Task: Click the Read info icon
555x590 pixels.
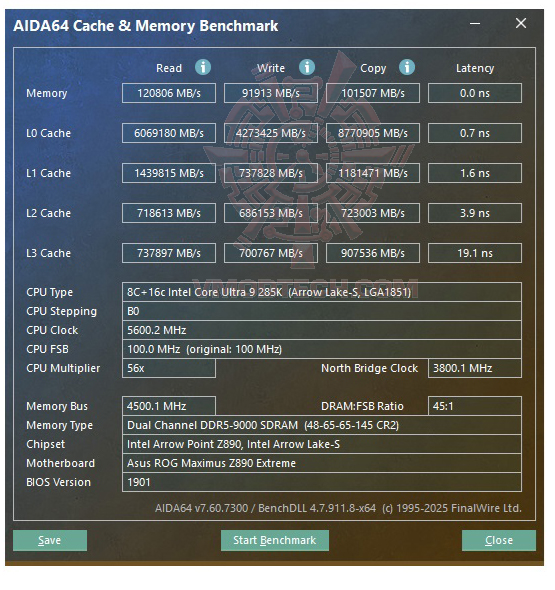Action: (x=203, y=67)
